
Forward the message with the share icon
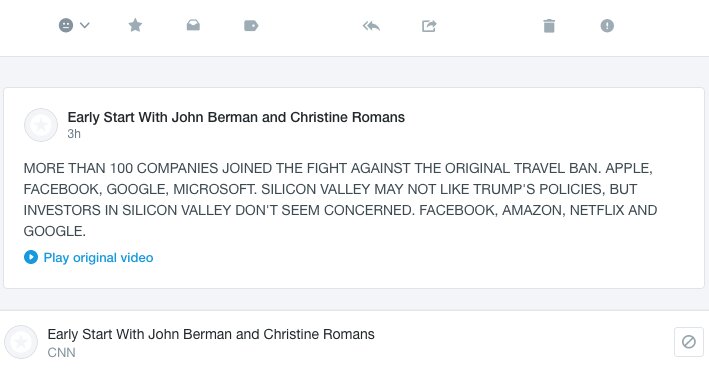[x=429, y=26]
